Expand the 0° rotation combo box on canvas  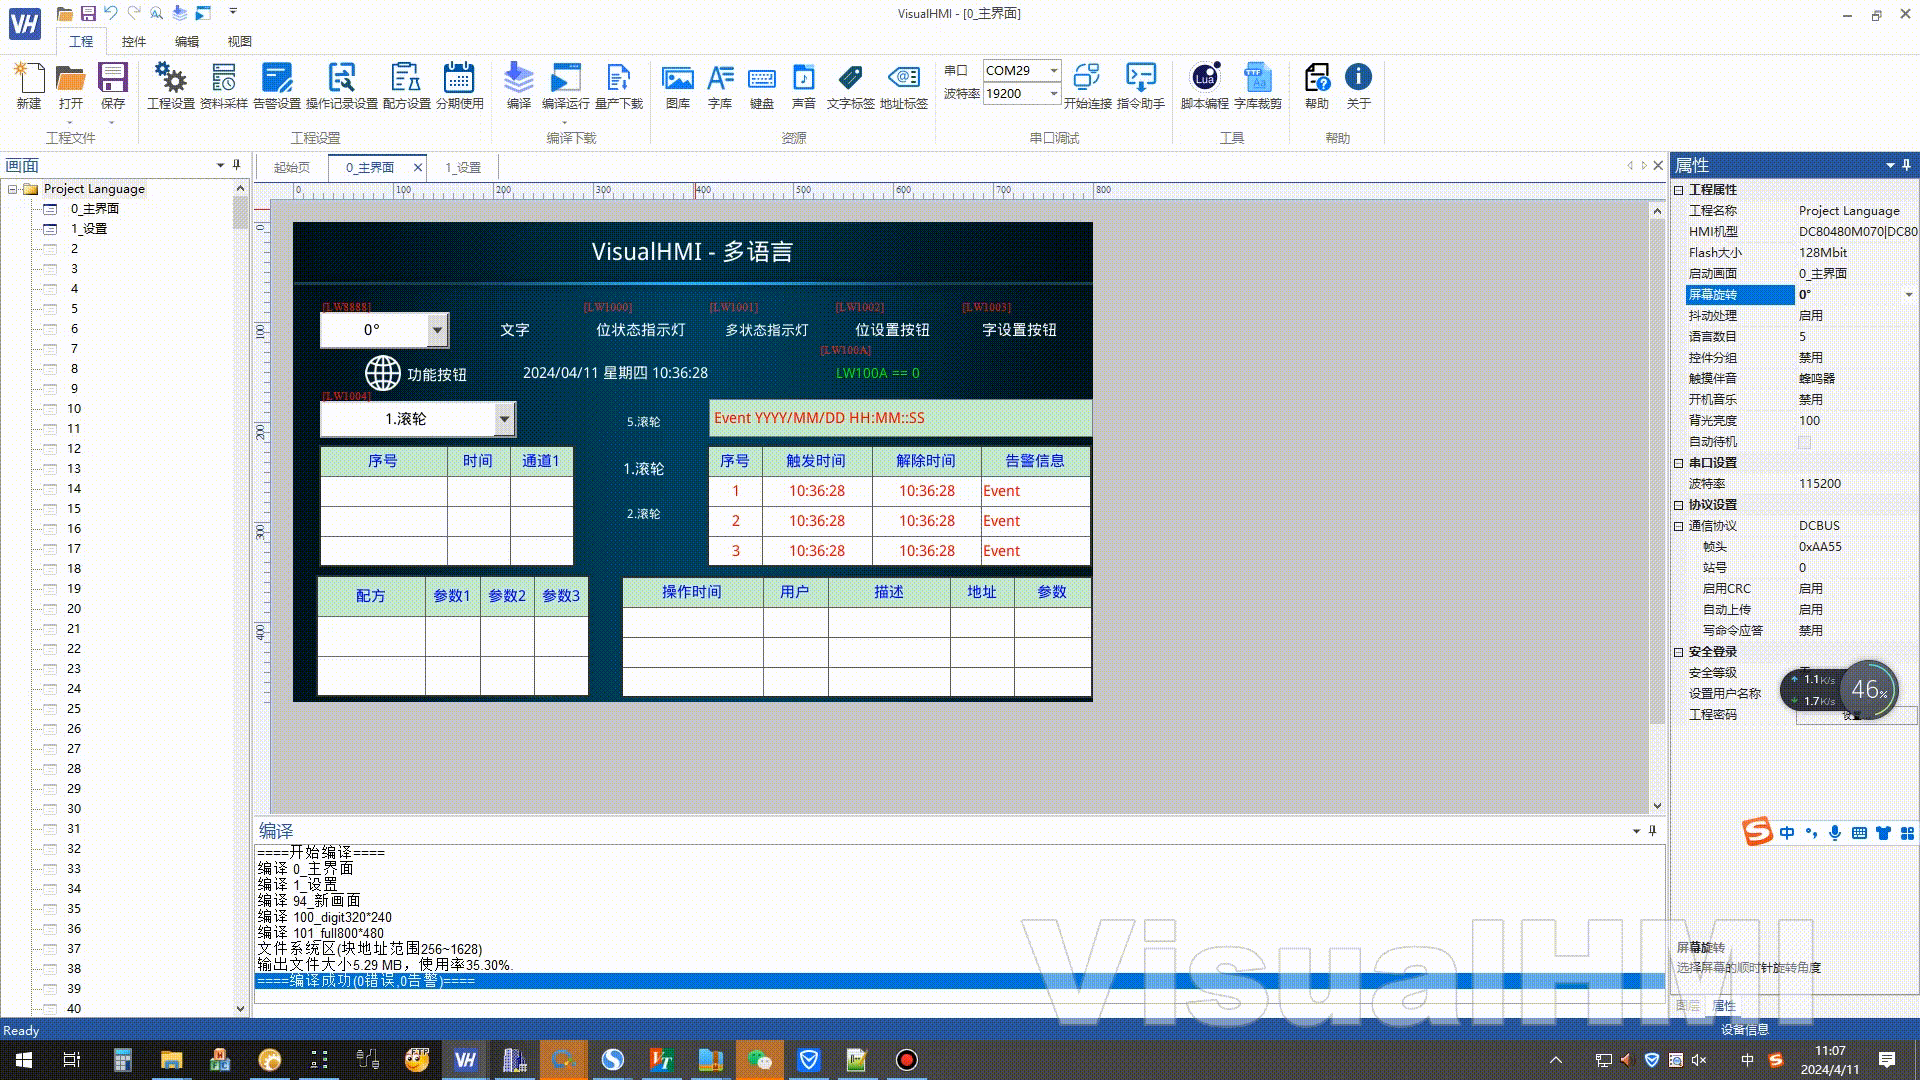[x=437, y=330]
